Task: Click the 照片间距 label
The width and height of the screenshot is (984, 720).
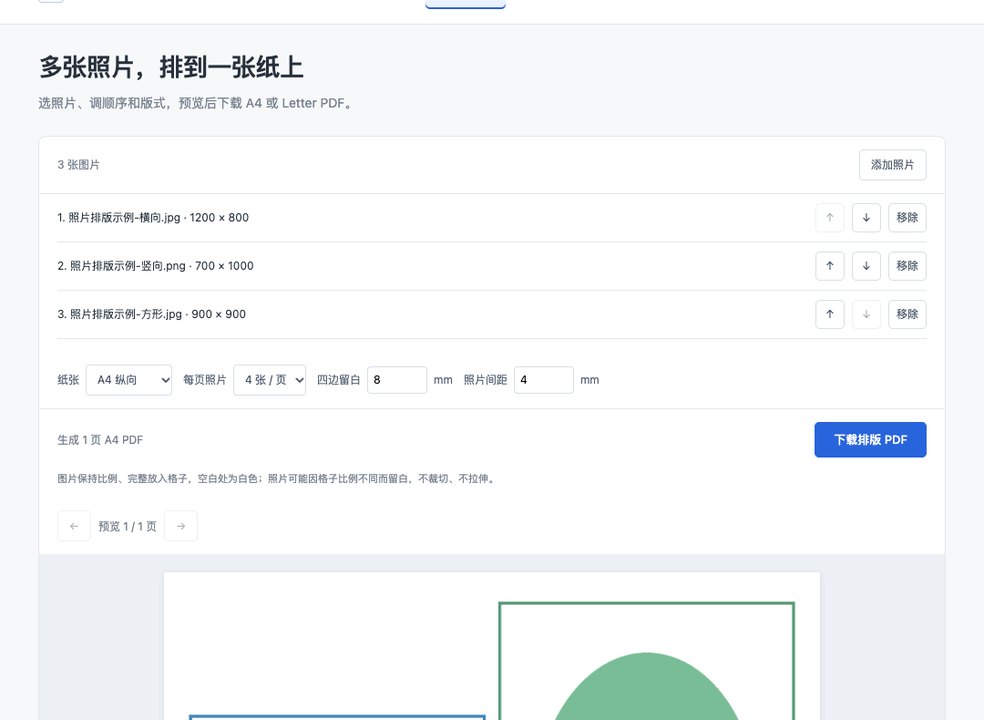Action: (486, 380)
